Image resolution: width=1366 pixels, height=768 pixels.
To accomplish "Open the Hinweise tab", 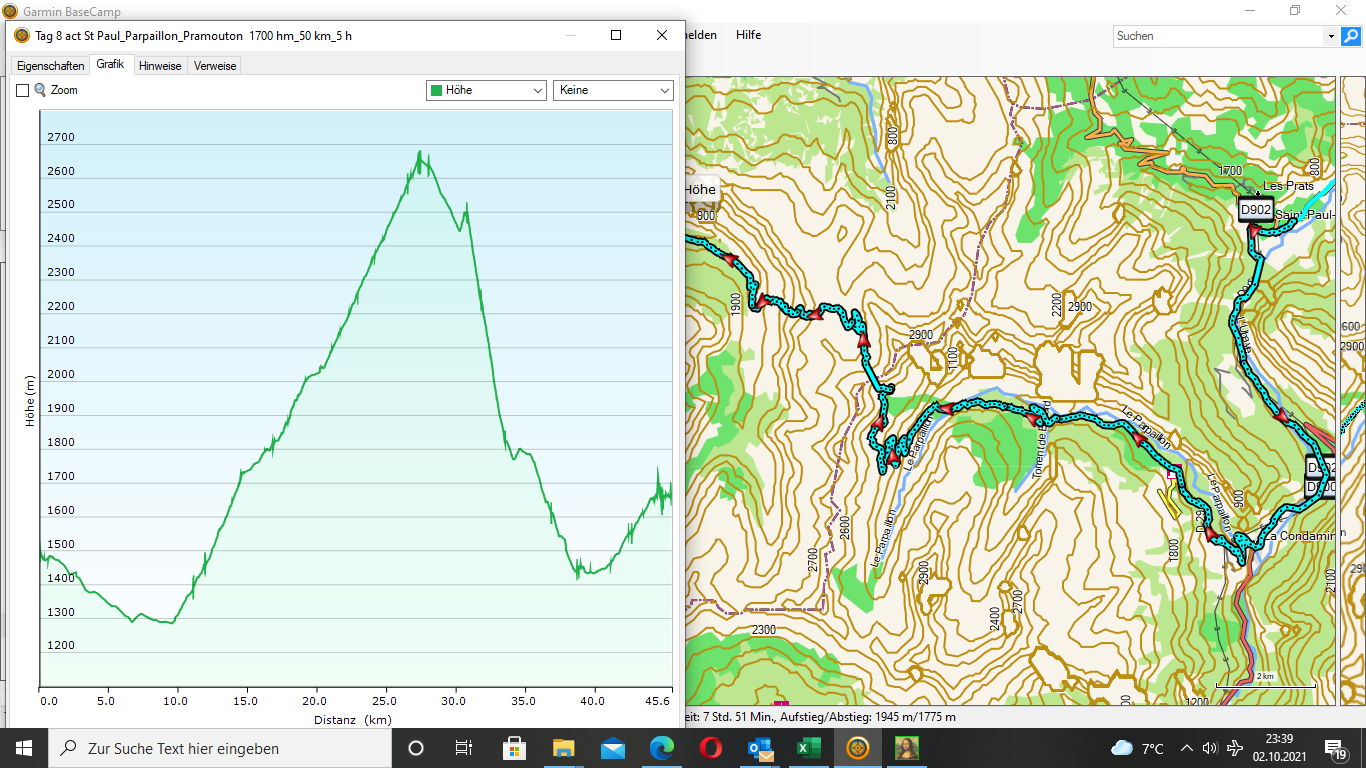I will [x=160, y=66].
